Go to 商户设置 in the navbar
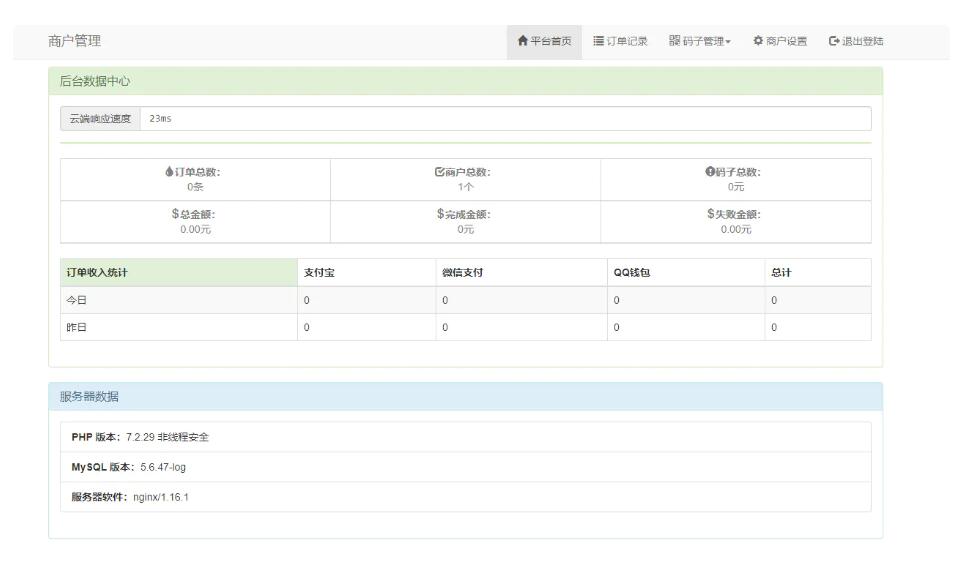971x570 pixels. pos(786,41)
